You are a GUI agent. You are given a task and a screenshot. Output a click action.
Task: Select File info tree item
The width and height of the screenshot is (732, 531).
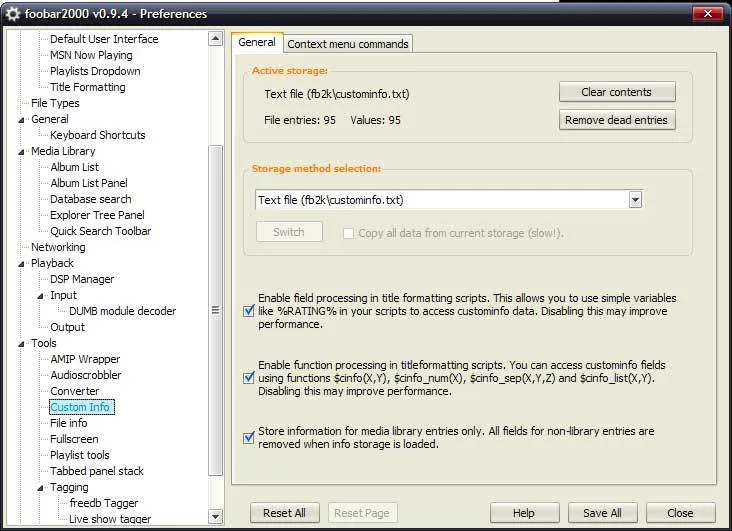click(69, 423)
